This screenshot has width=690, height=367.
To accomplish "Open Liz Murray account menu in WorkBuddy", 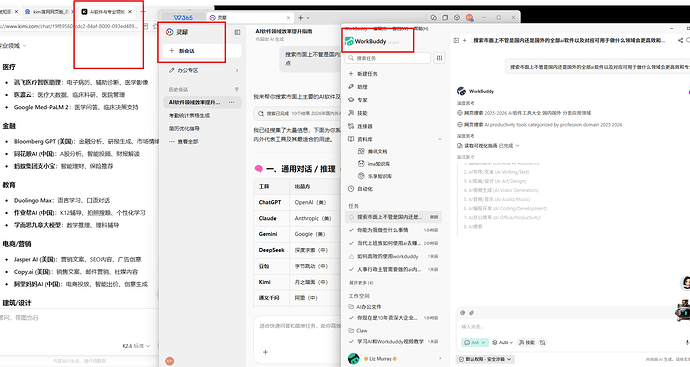I will coord(394,359).
